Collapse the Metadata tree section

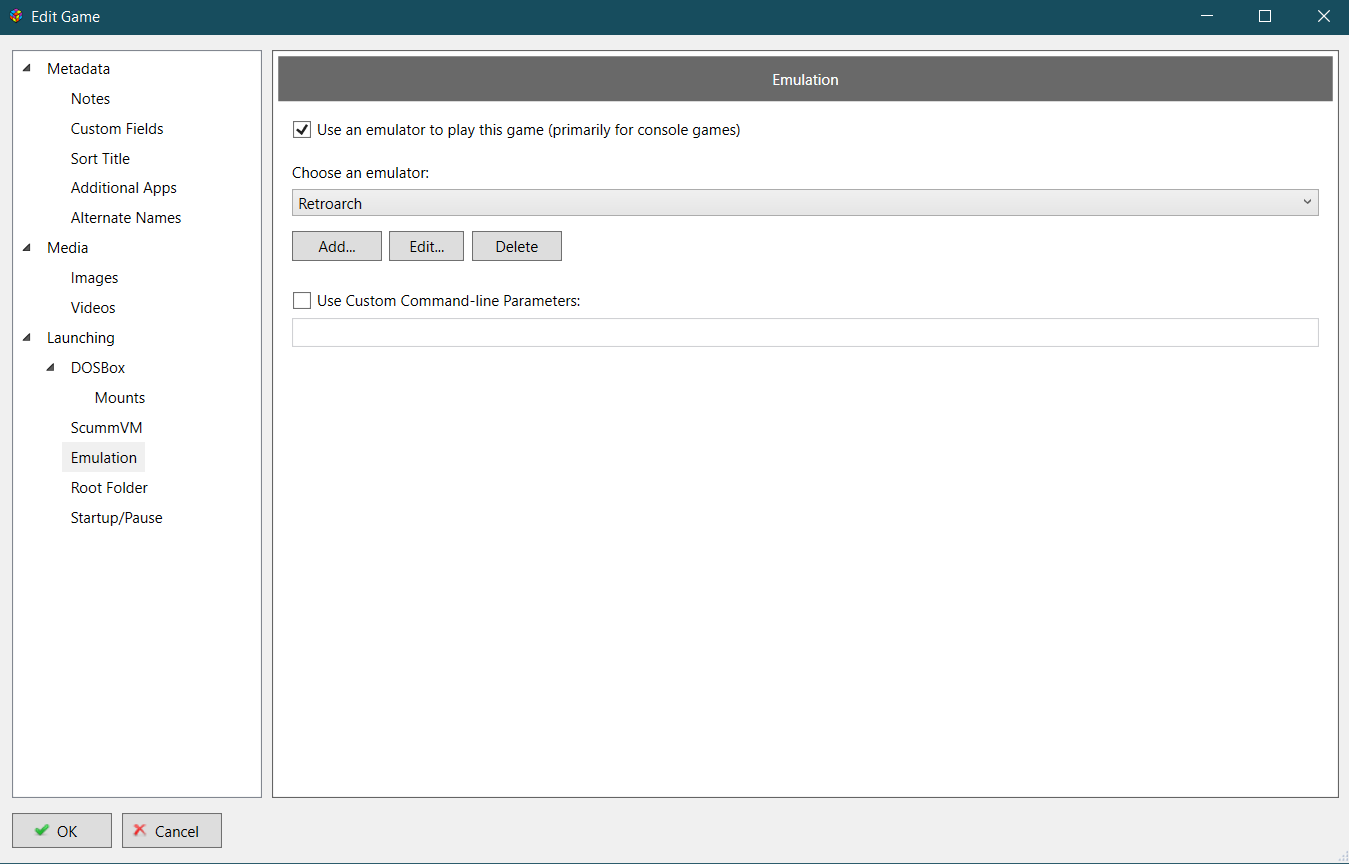coord(26,69)
